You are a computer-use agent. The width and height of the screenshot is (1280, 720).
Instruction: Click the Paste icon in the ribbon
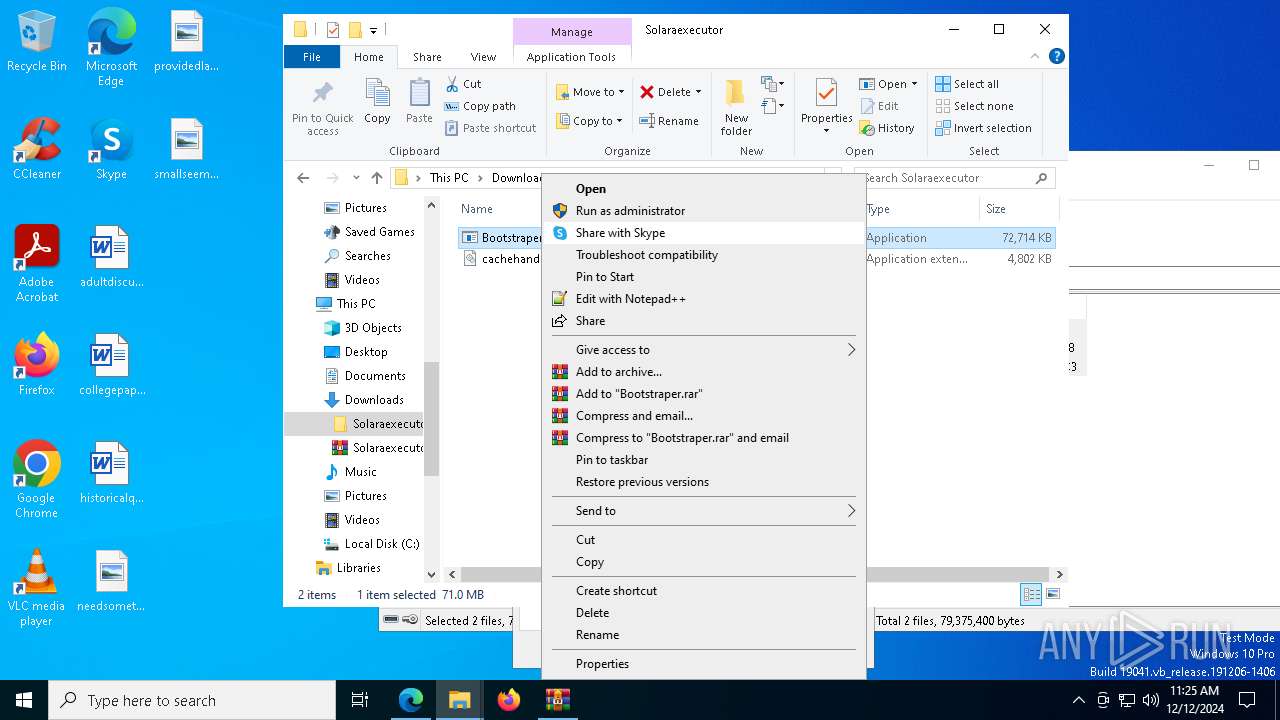[x=419, y=94]
